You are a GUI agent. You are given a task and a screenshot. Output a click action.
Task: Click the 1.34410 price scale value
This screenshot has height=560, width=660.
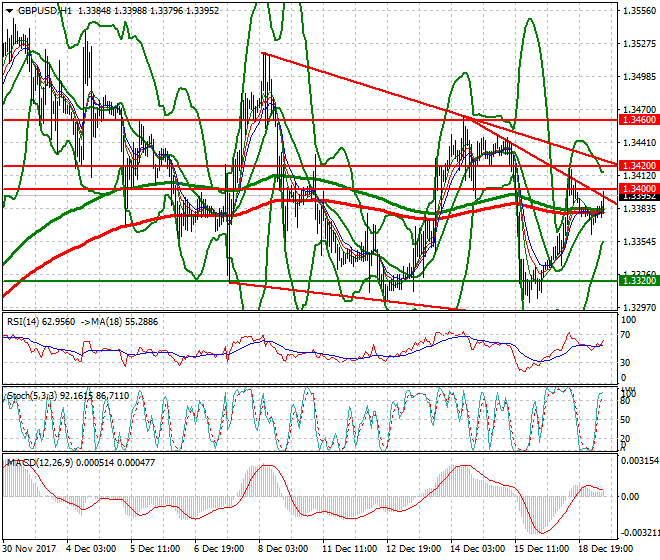[640, 143]
